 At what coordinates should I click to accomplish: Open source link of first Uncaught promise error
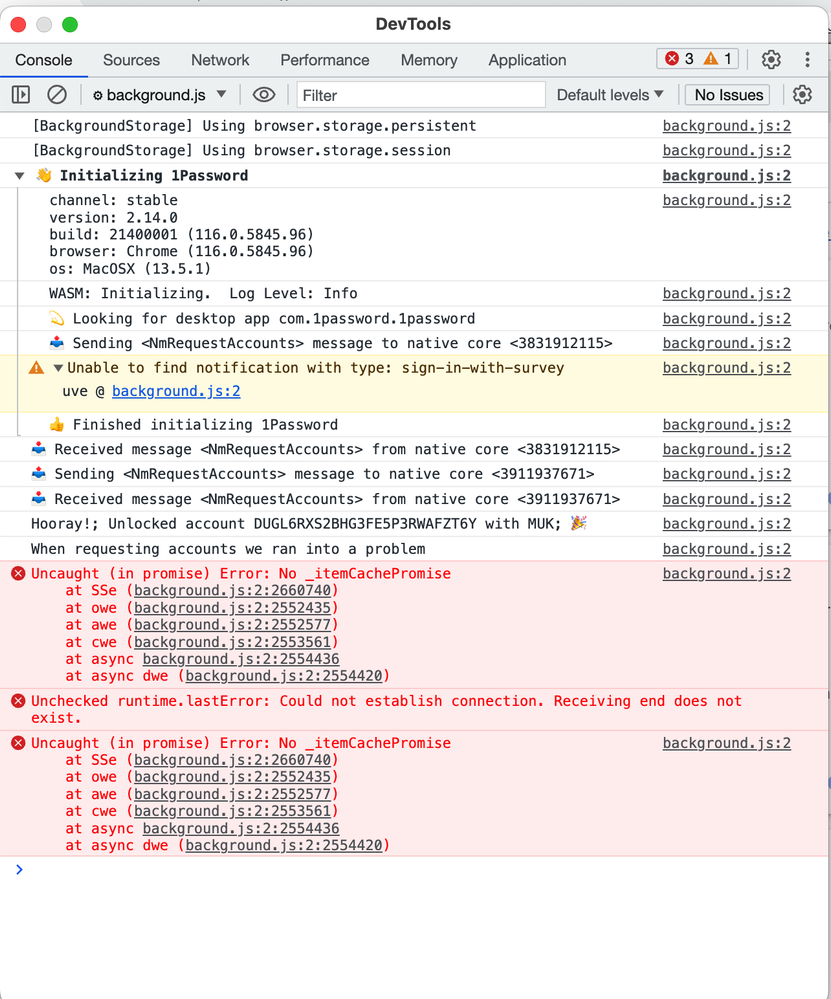point(726,573)
